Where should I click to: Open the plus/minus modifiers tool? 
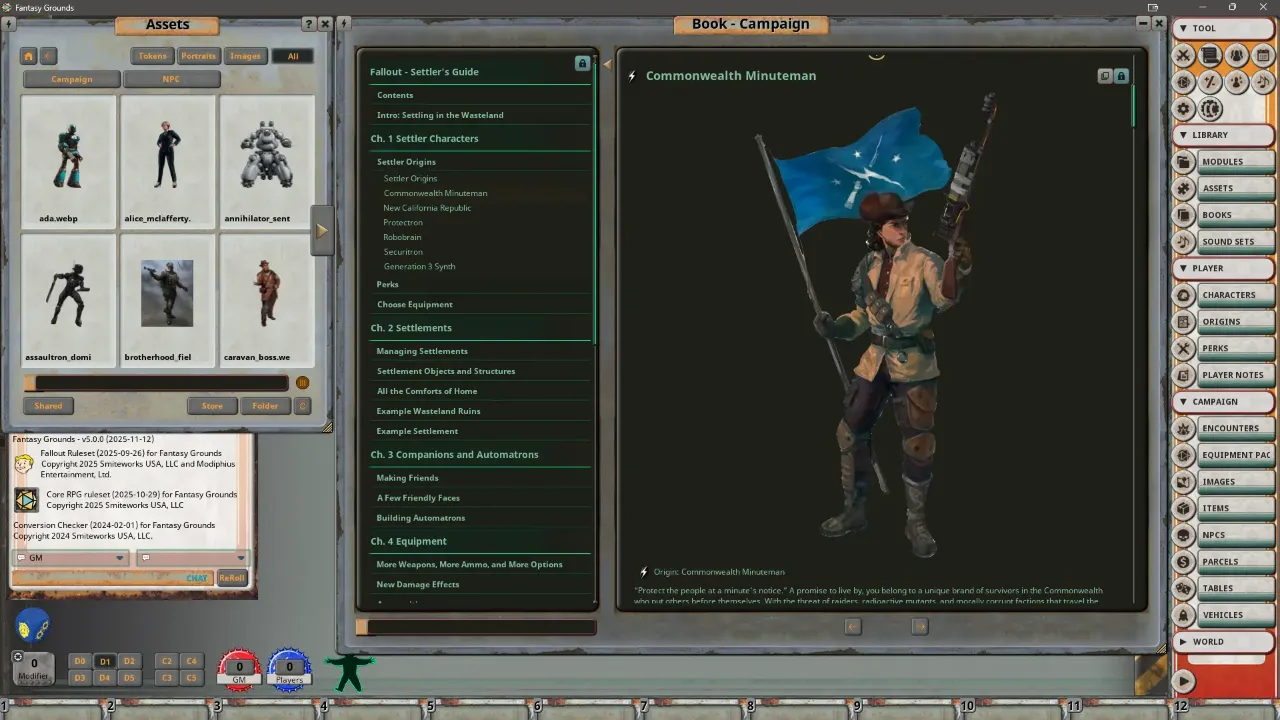coord(1210,82)
